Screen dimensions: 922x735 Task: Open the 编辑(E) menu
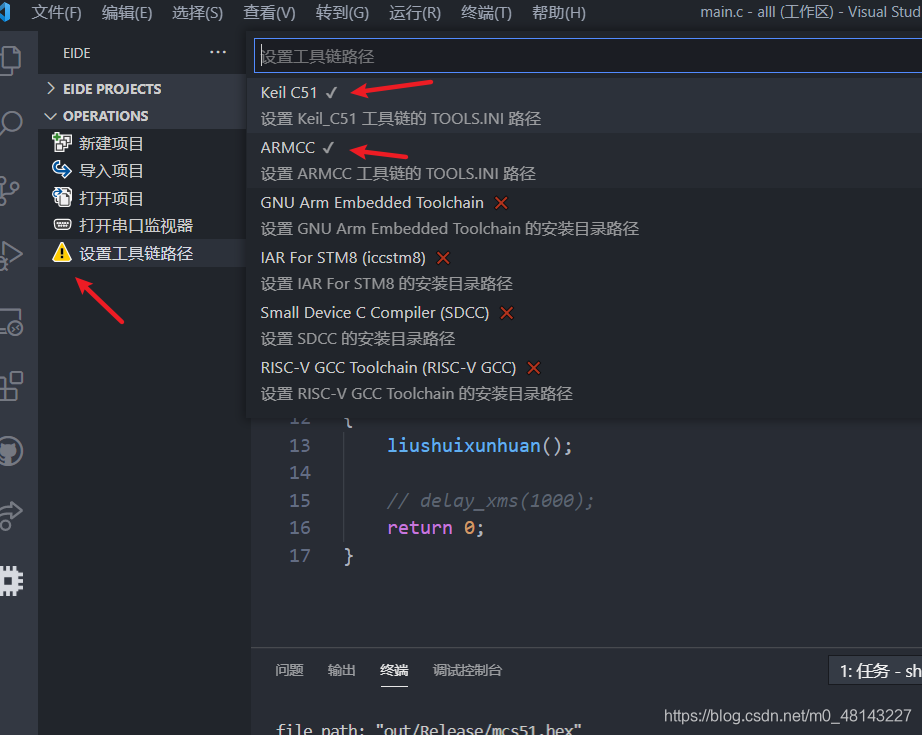127,12
